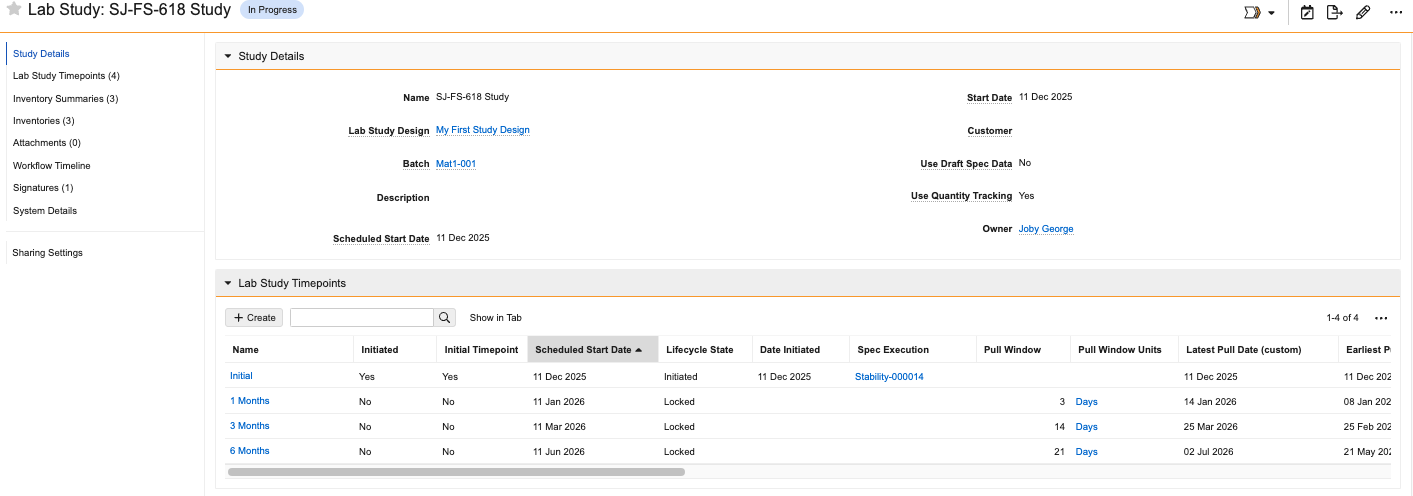1413x496 pixels.
Task: Open the workflow dropdown arrow in header
Action: pos(1272,14)
